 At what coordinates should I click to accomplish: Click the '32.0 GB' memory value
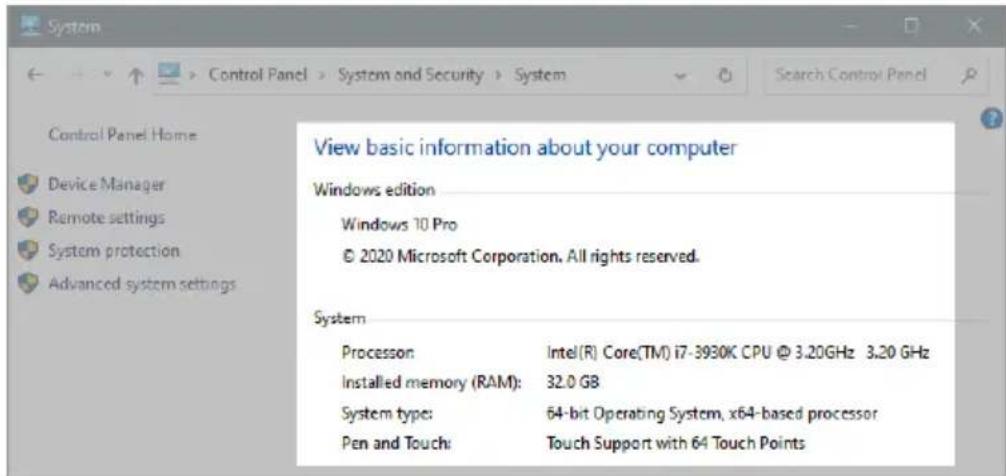click(x=572, y=383)
